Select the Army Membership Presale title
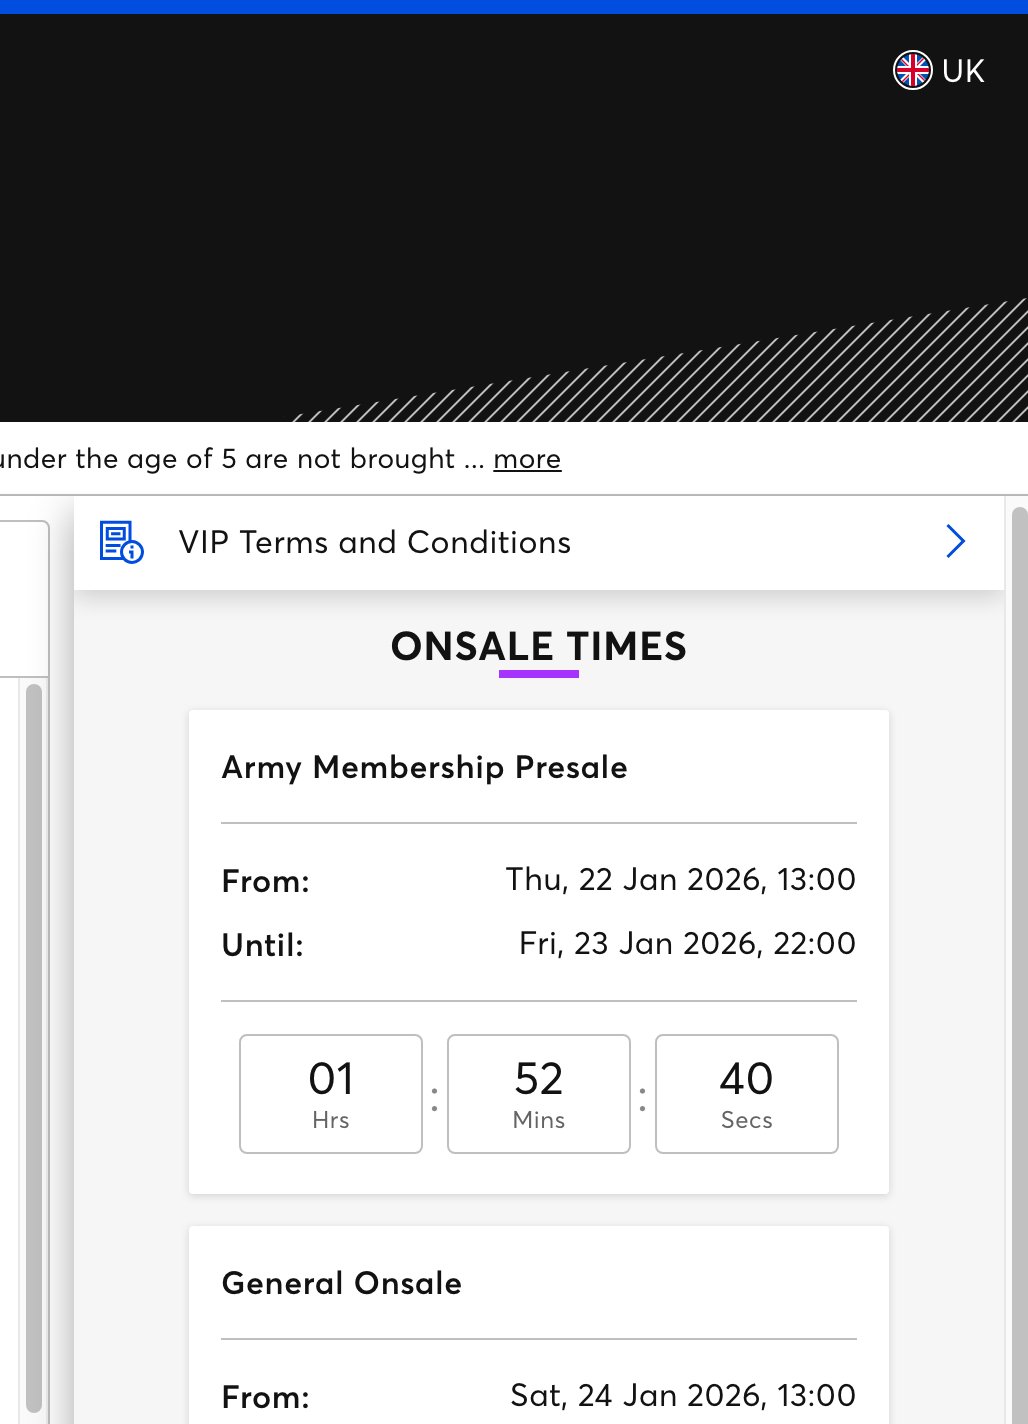Screen dimensions: 1028x1424 425,767
